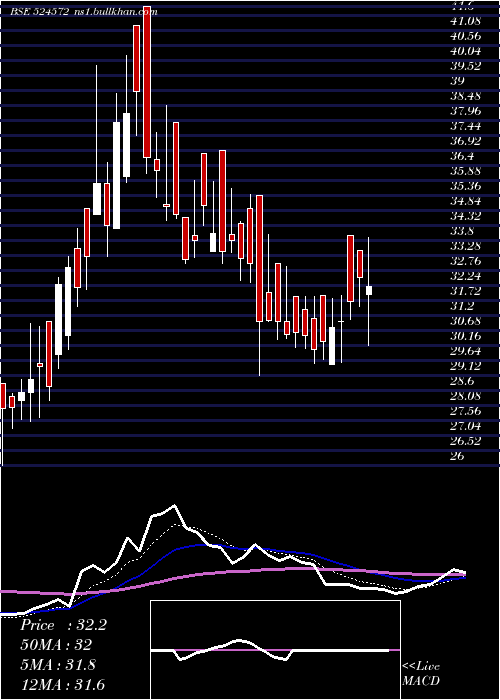
Task: Select the 35.36 price axis label
Action: 465,186
